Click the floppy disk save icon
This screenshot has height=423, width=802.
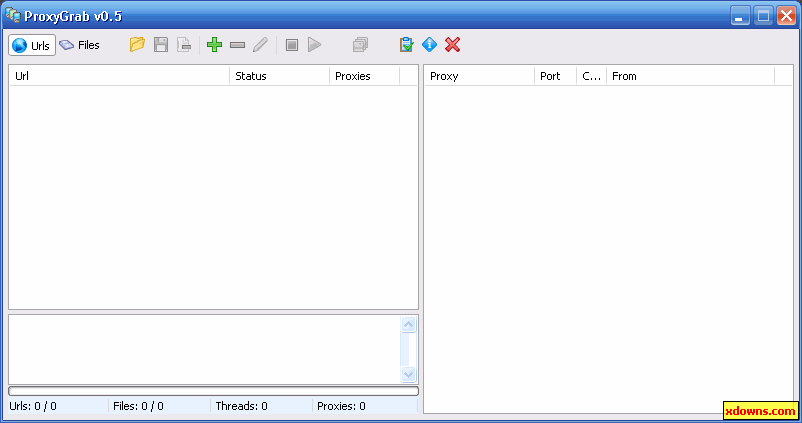pos(161,44)
